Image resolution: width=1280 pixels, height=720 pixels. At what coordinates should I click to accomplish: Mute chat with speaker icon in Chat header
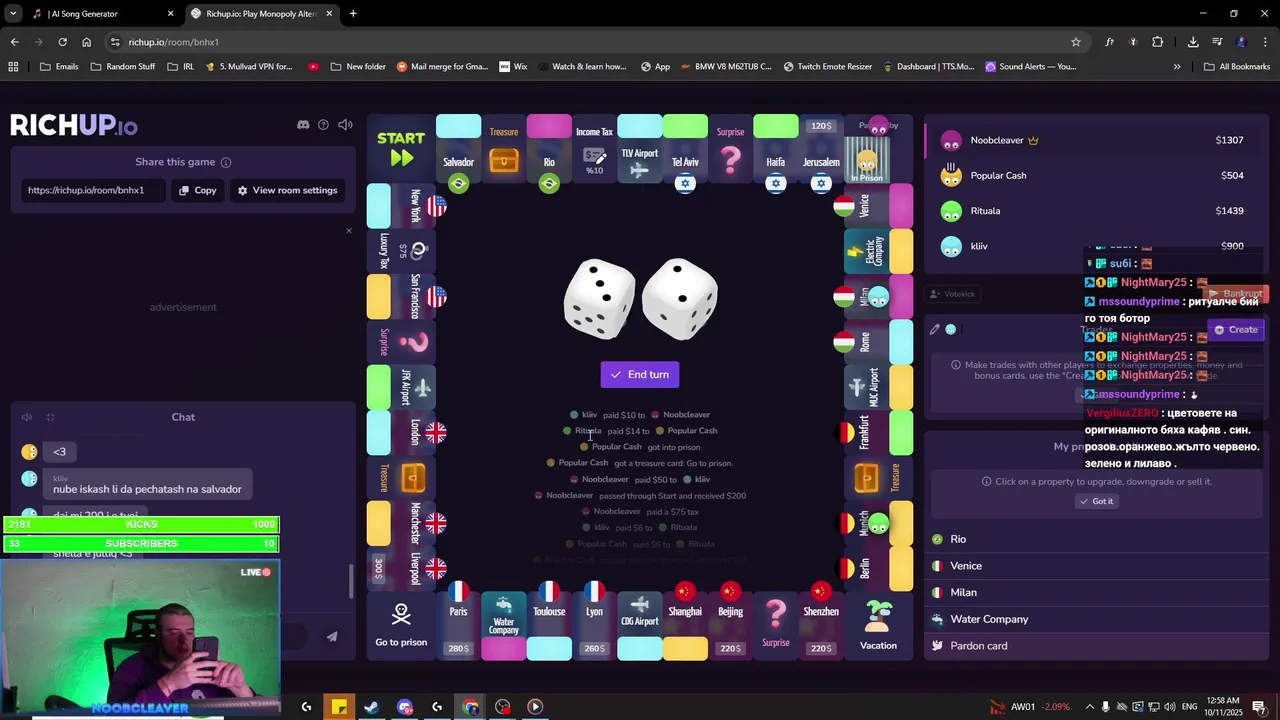[27, 417]
